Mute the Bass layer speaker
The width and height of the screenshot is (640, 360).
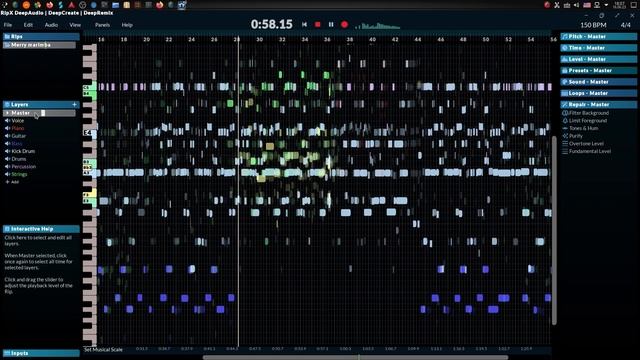[x=7, y=144]
